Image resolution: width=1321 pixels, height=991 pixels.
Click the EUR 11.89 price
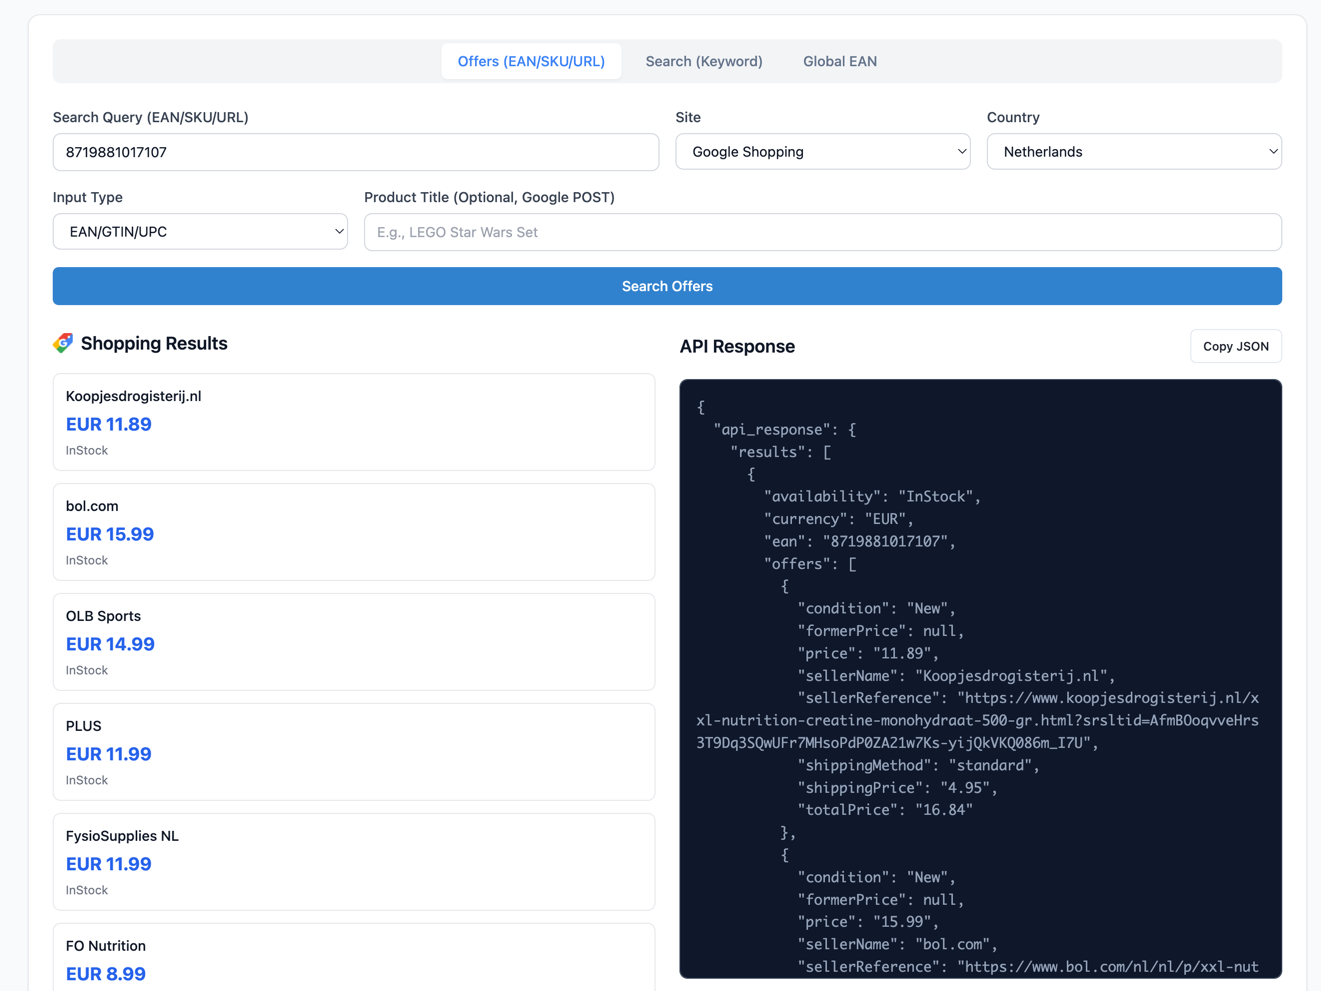click(x=109, y=424)
